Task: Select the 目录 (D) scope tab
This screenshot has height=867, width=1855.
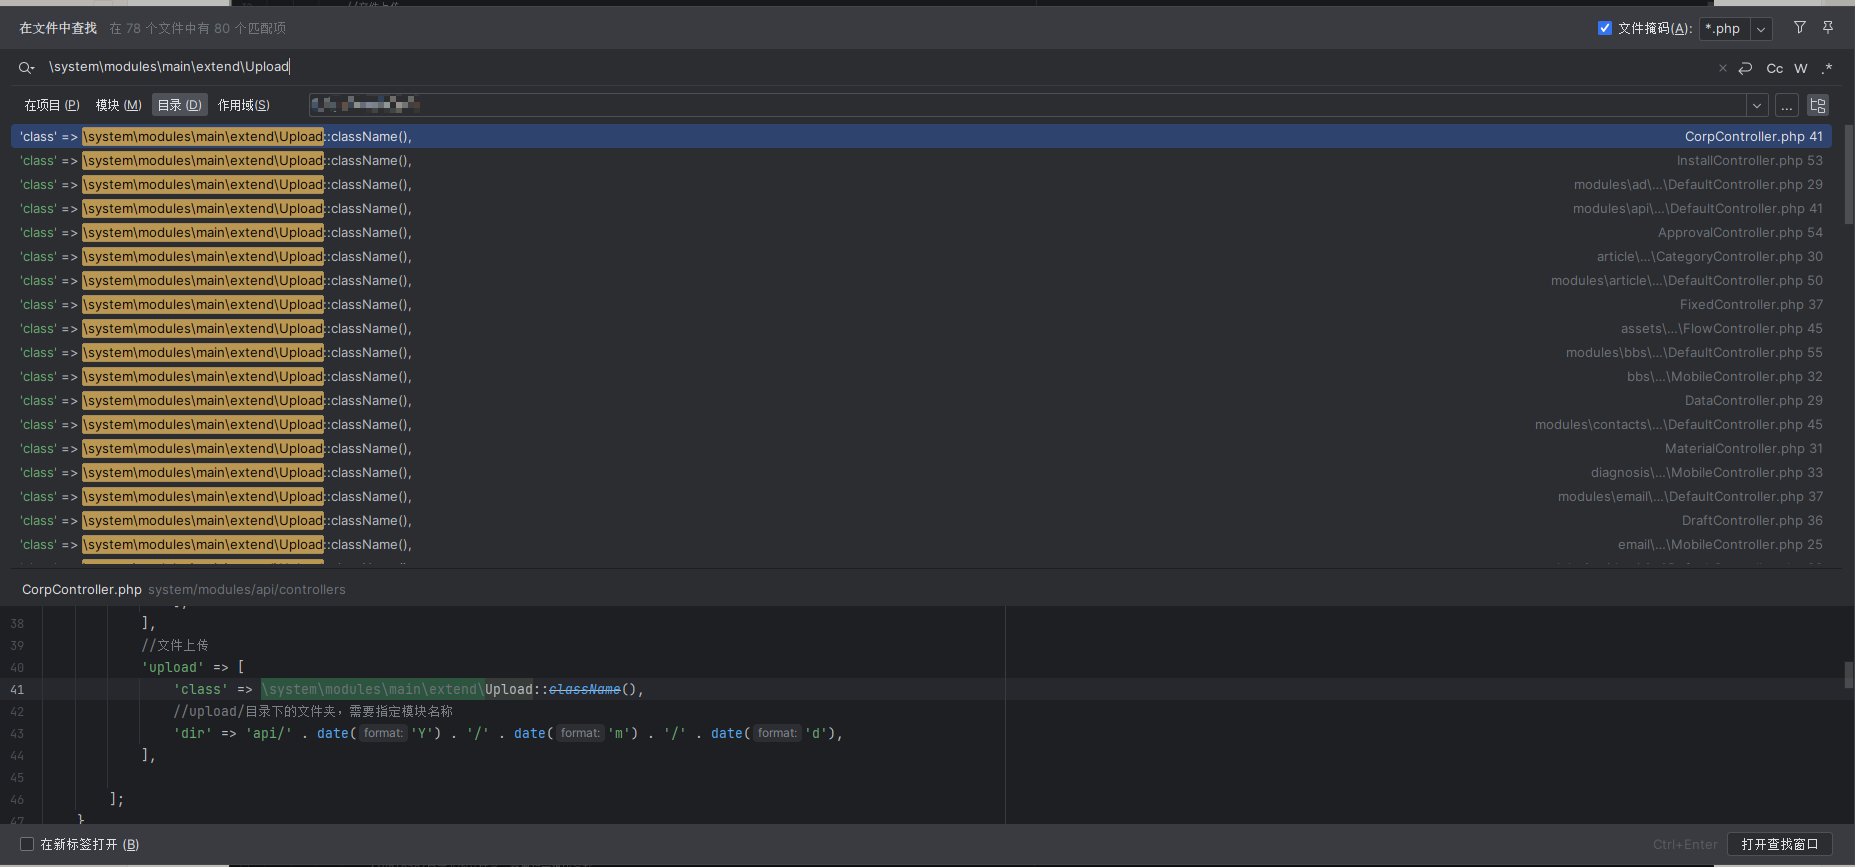Action: (x=179, y=105)
